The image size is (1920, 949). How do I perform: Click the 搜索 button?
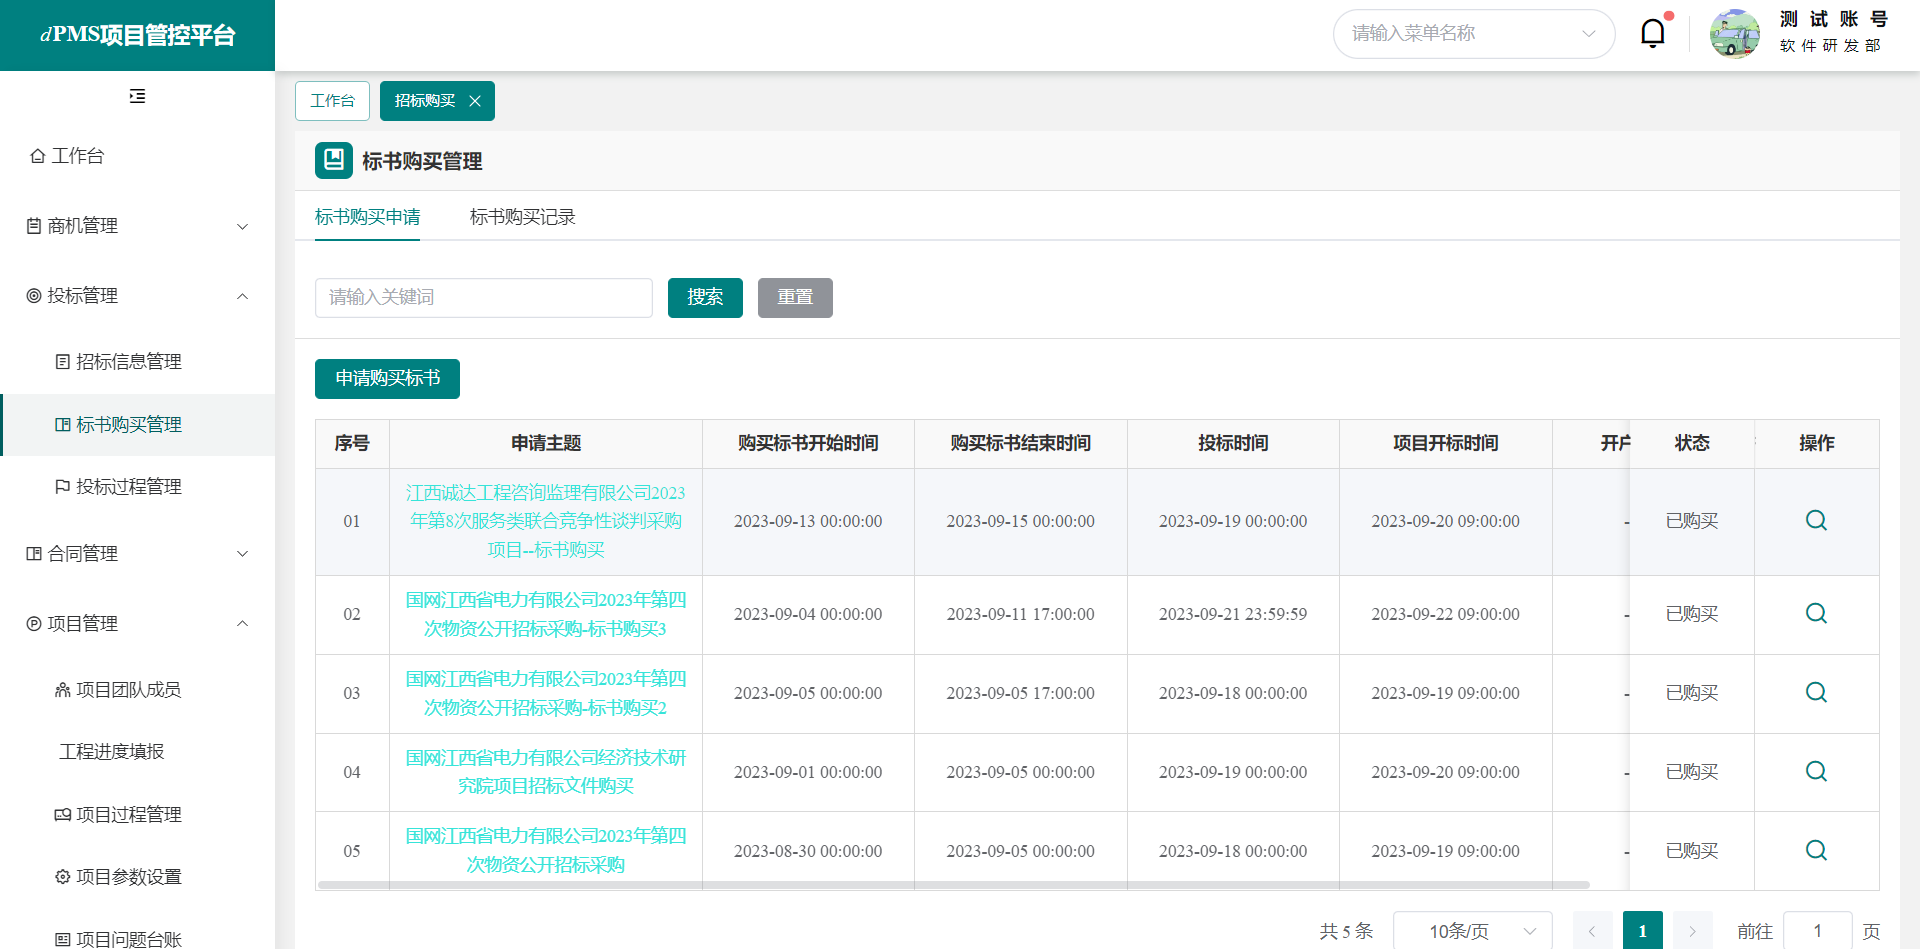click(705, 298)
